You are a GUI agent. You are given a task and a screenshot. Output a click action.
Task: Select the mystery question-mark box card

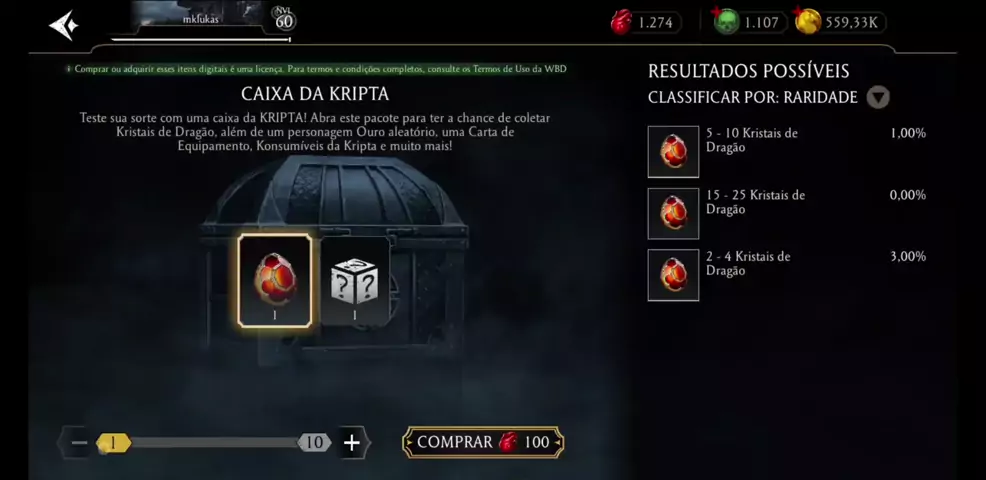coord(355,281)
